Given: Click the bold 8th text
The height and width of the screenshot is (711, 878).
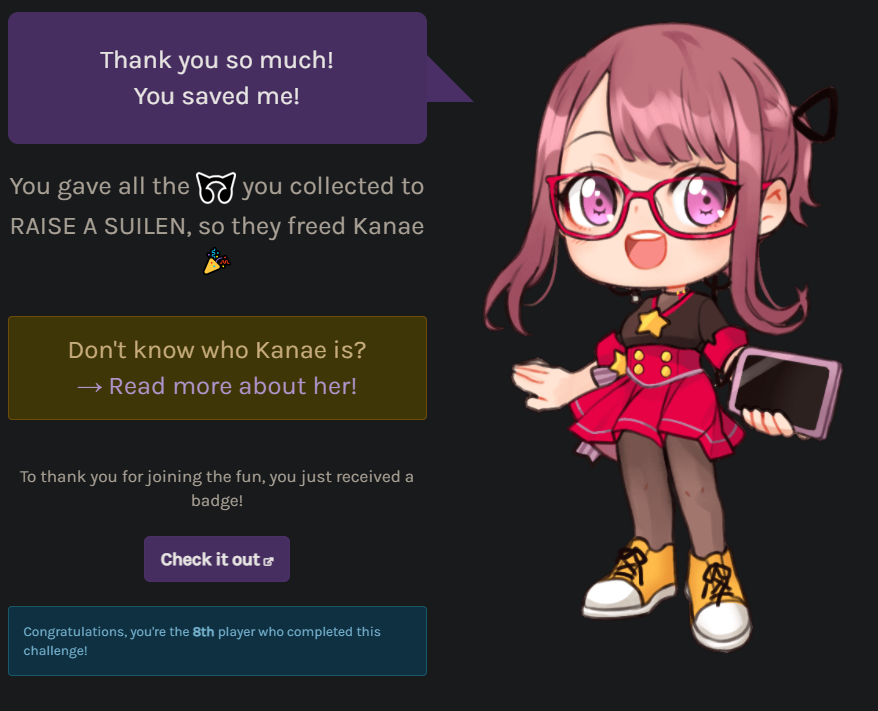Looking at the screenshot, I should [x=203, y=632].
